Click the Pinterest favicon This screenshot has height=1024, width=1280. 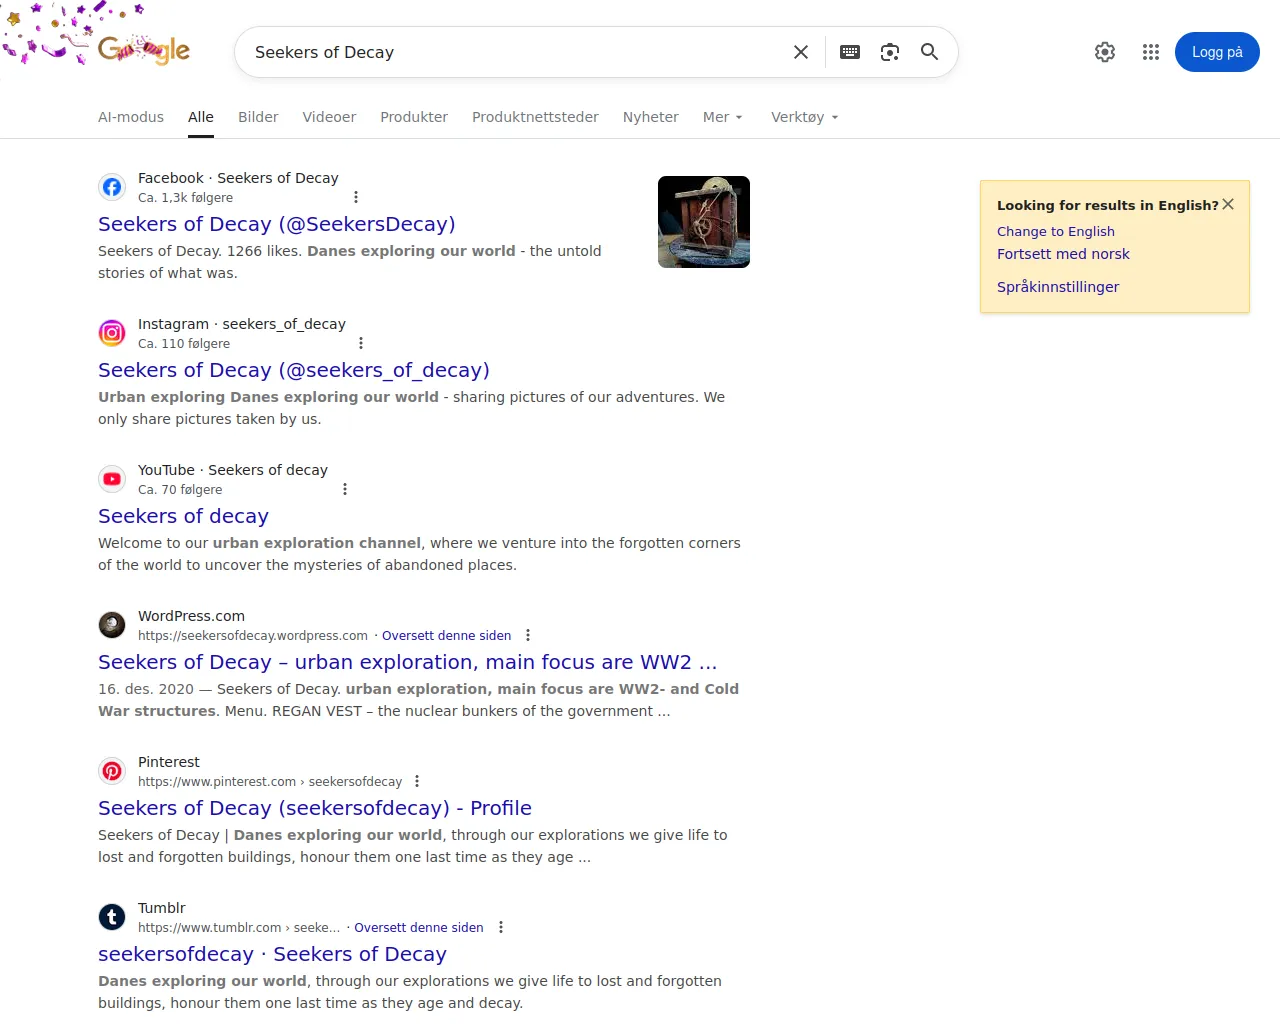112,771
